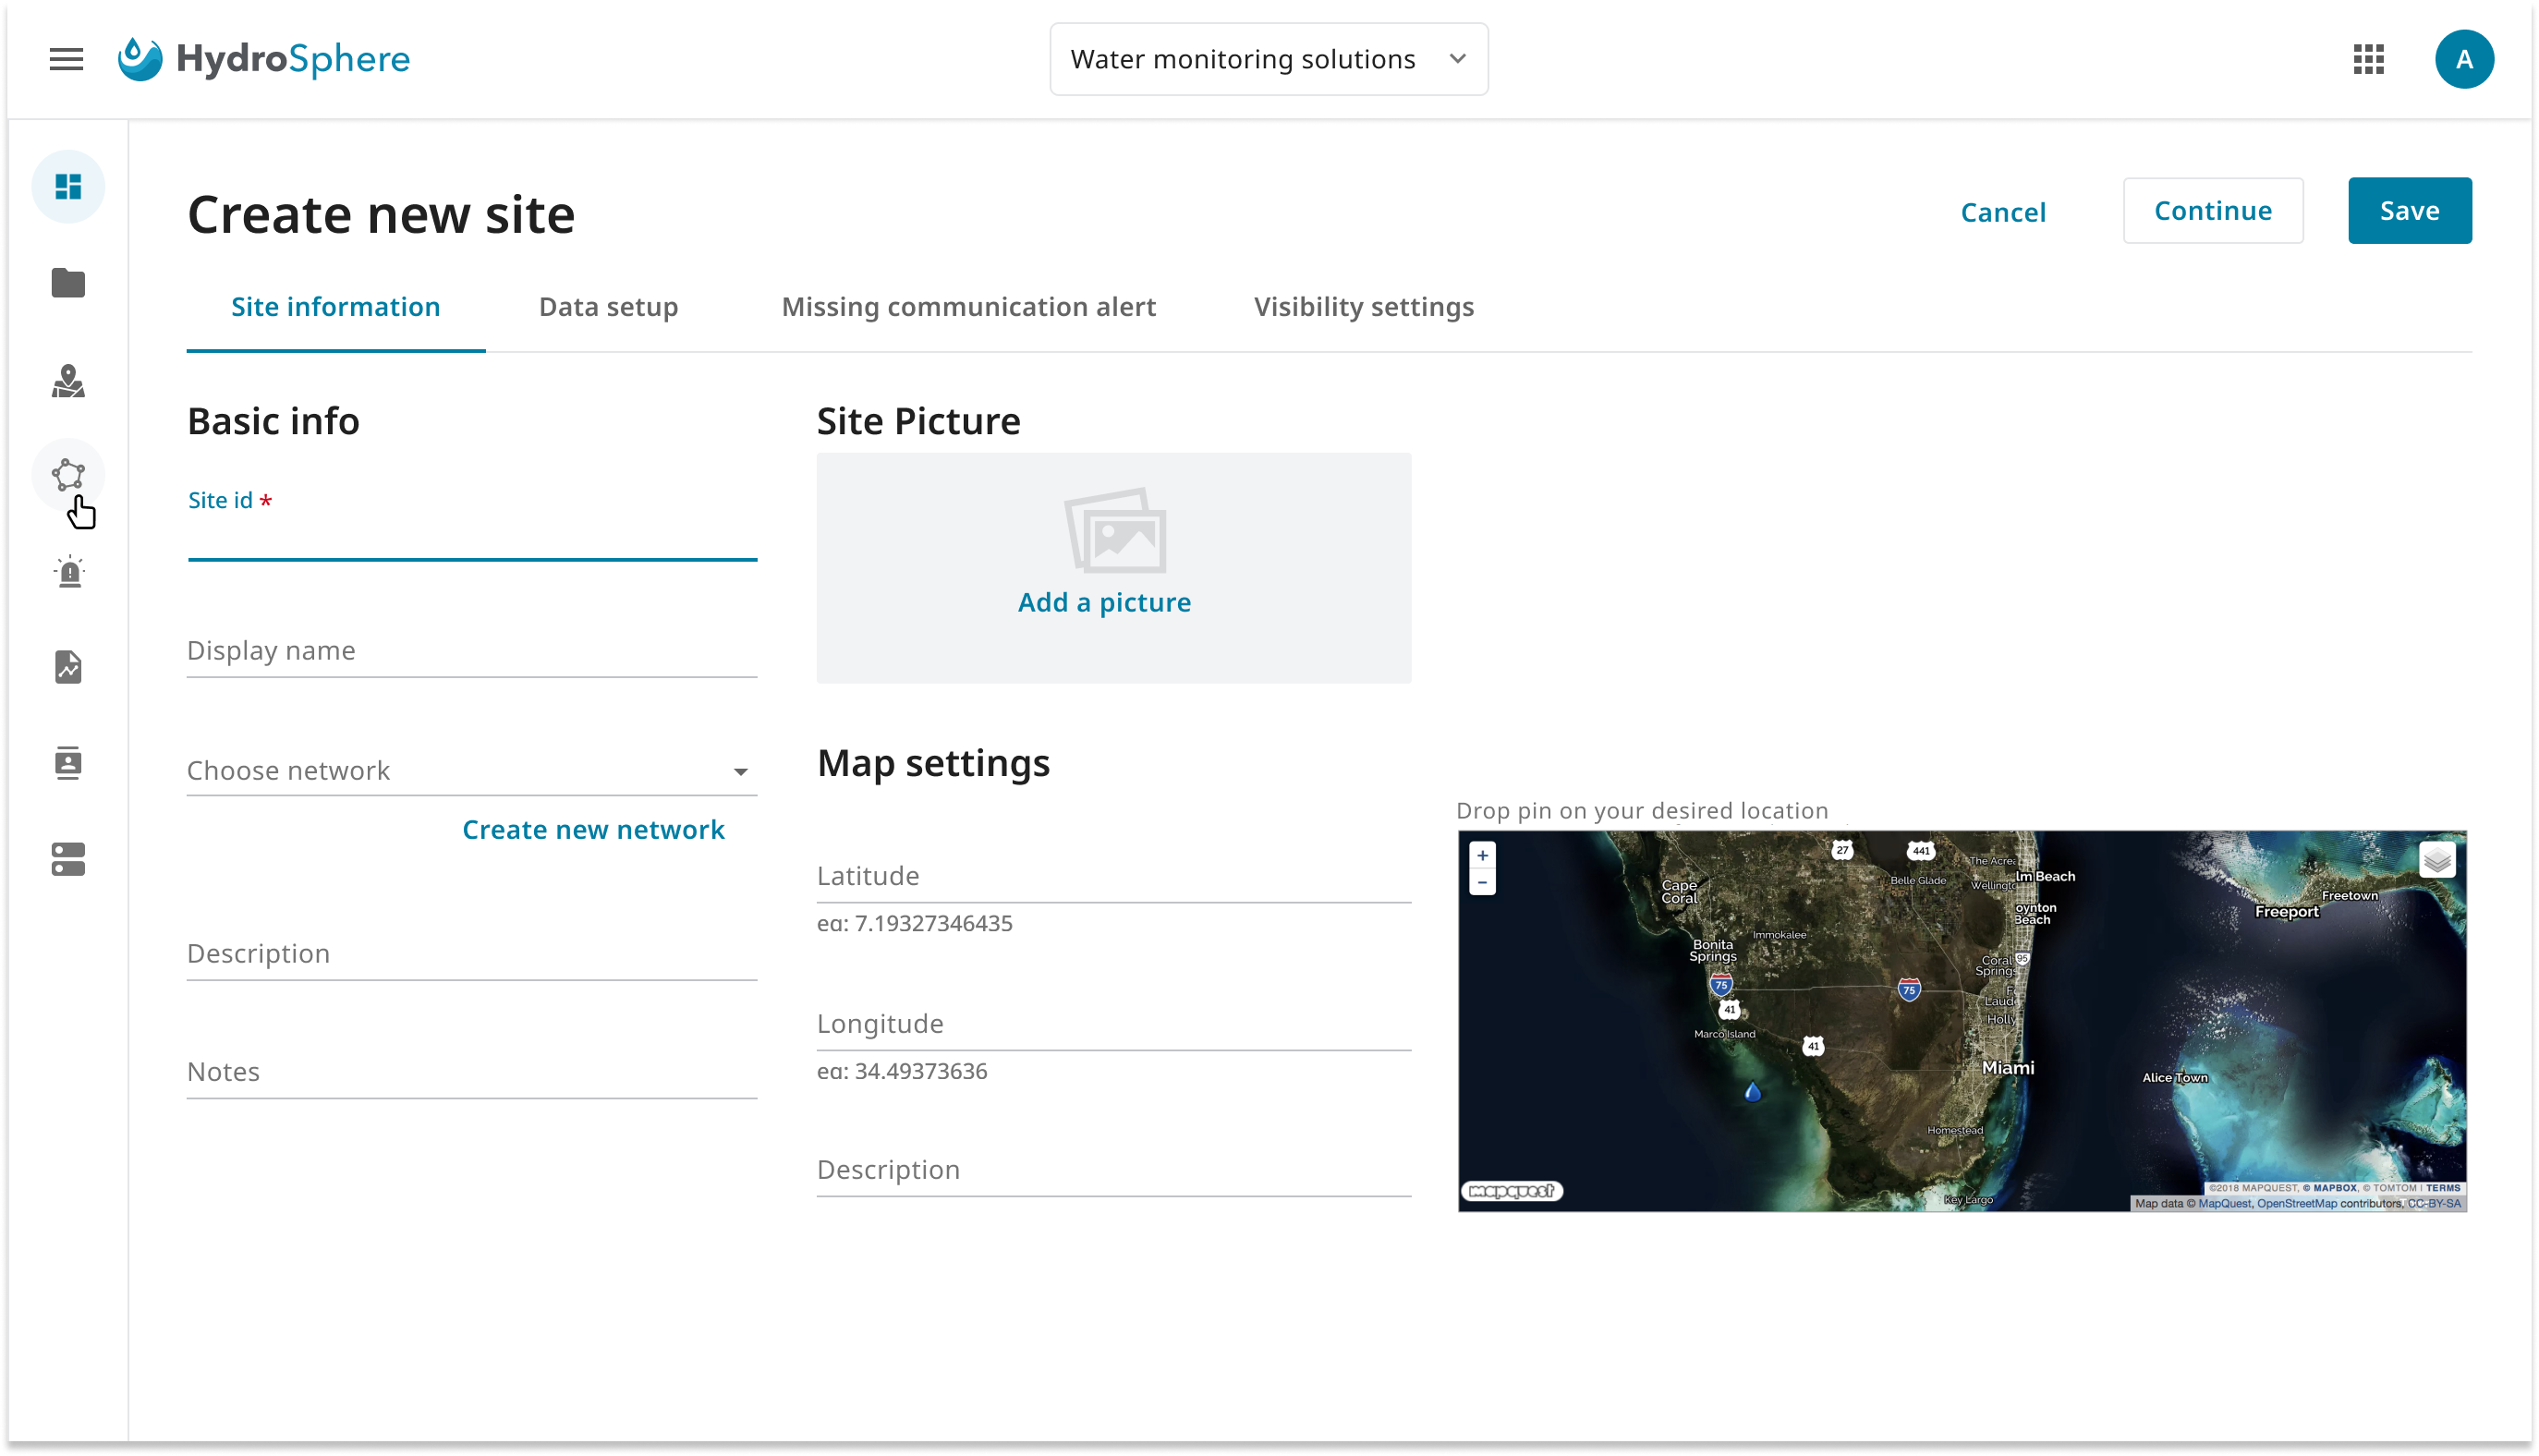The image size is (2539, 1456).
Task: Select the map pin sidebar icon
Action: point(68,381)
